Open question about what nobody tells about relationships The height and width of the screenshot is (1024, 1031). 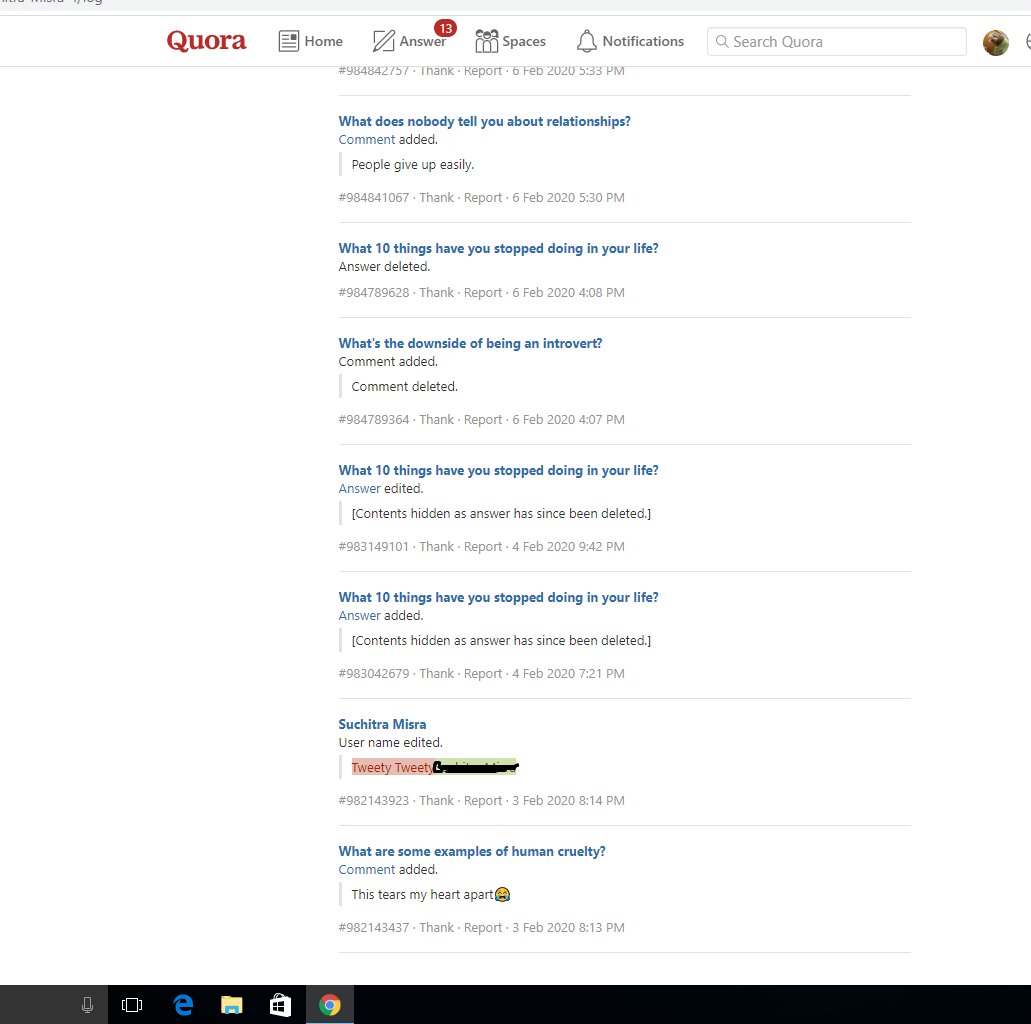pos(484,121)
